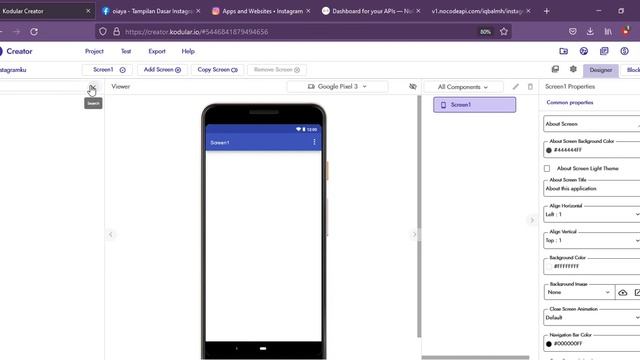Screen dimensions: 640x360
Task: Open Common properties section
Action: point(569,102)
